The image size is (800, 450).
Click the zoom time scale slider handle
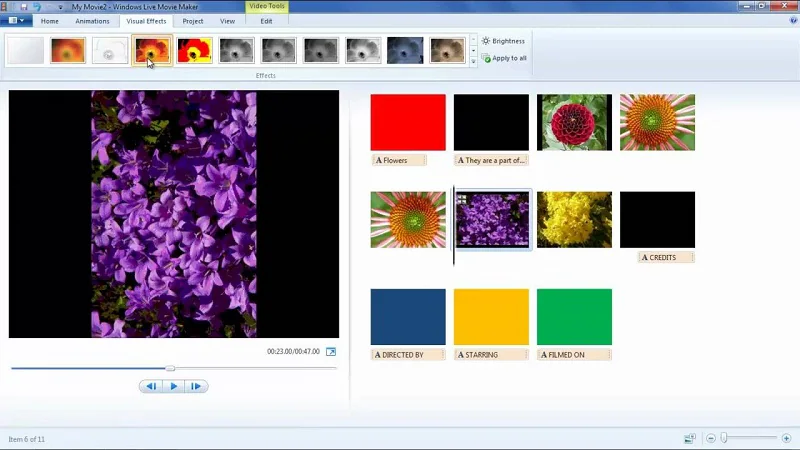723,438
